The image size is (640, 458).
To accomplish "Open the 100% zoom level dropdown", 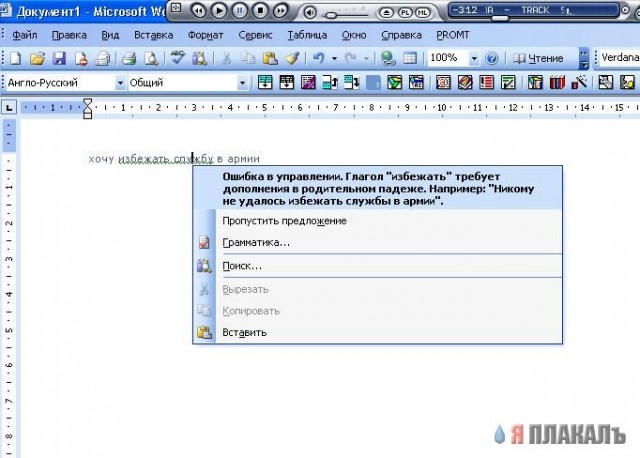I will 474,58.
